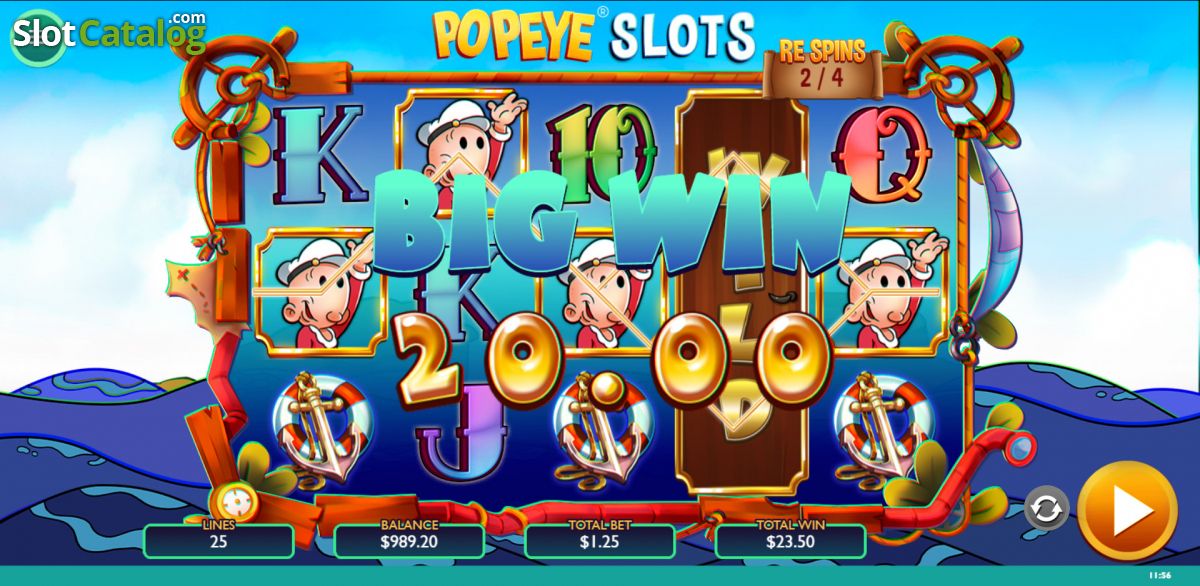1200x586 pixels.
Task: Open the SlotCatalog.com logo link
Action: pyautogui.click(x=108, y=34)
